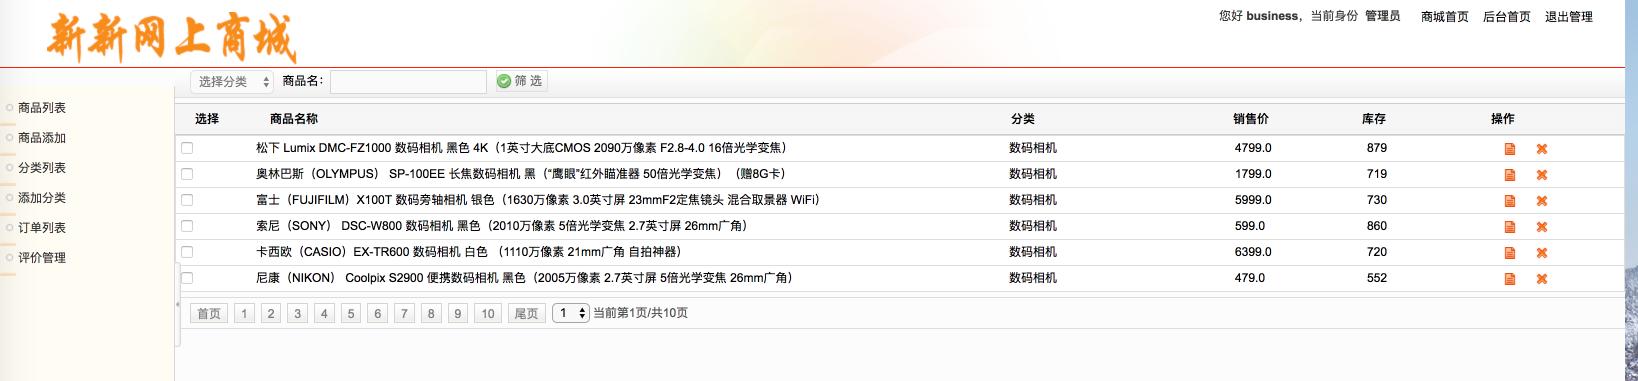This screenshot has width=1638, height=381.
Task: Open 添加分类 in the sidebar
Action: pos(42,198)
